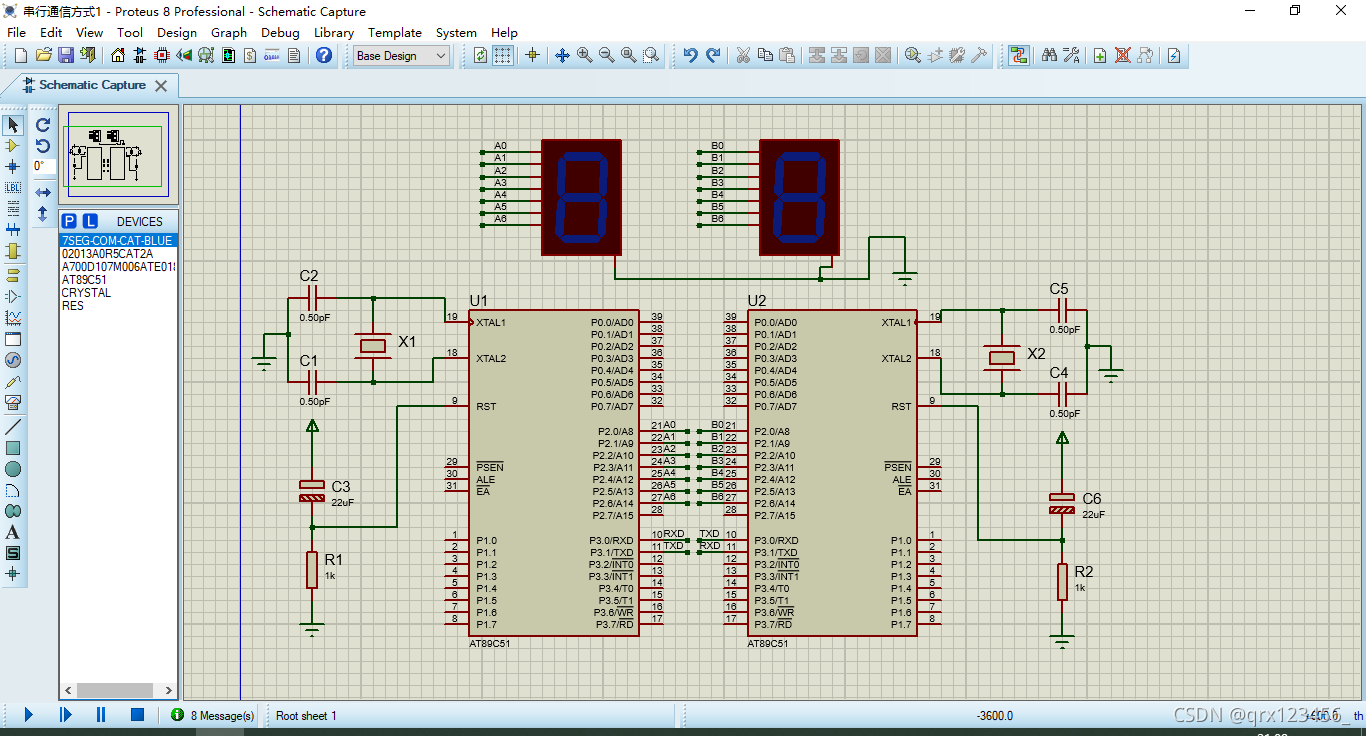The width and height of the screenshot is (1366, 736).
Task: Toggle the false origin crosshair button
Action: [532, 56]
